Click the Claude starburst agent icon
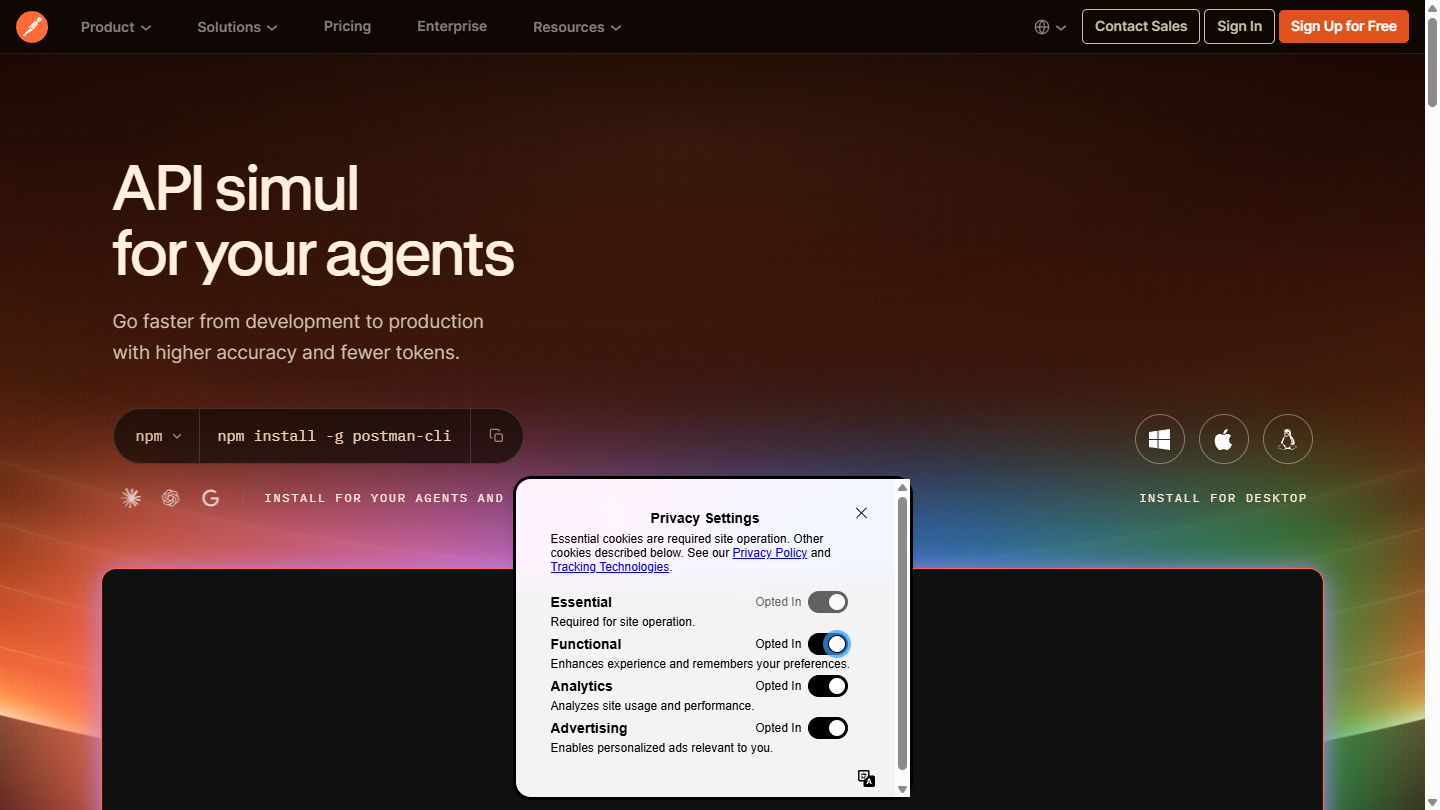 [x=131, y=498]
